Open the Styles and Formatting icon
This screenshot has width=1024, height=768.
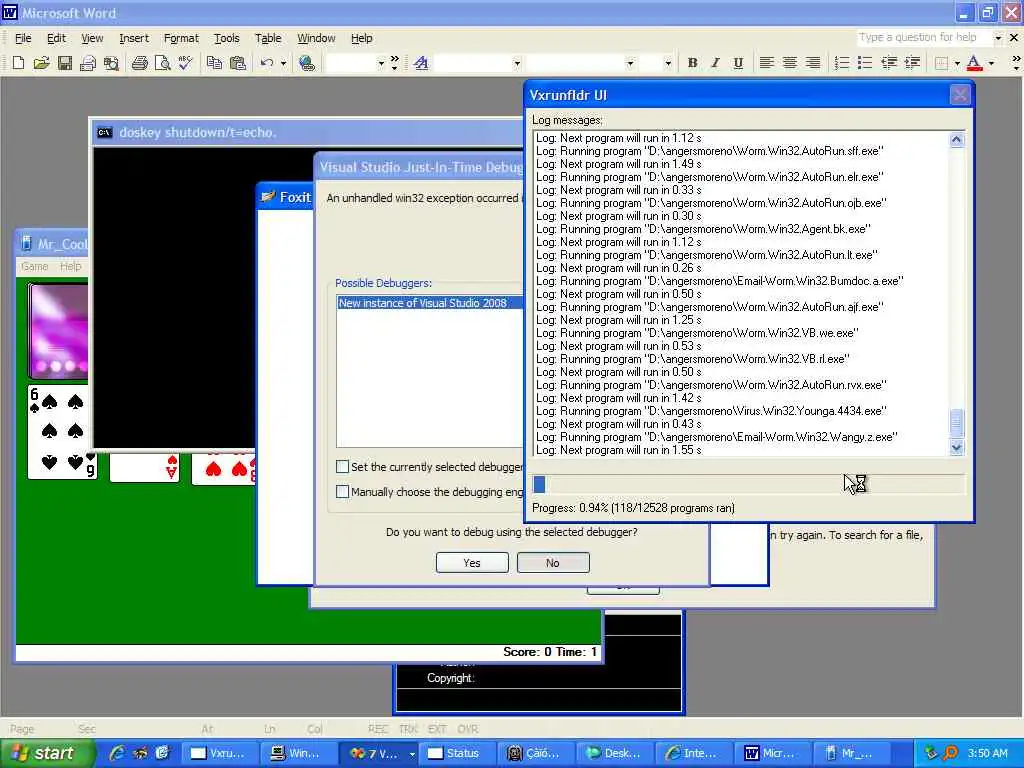click(421, 63)
